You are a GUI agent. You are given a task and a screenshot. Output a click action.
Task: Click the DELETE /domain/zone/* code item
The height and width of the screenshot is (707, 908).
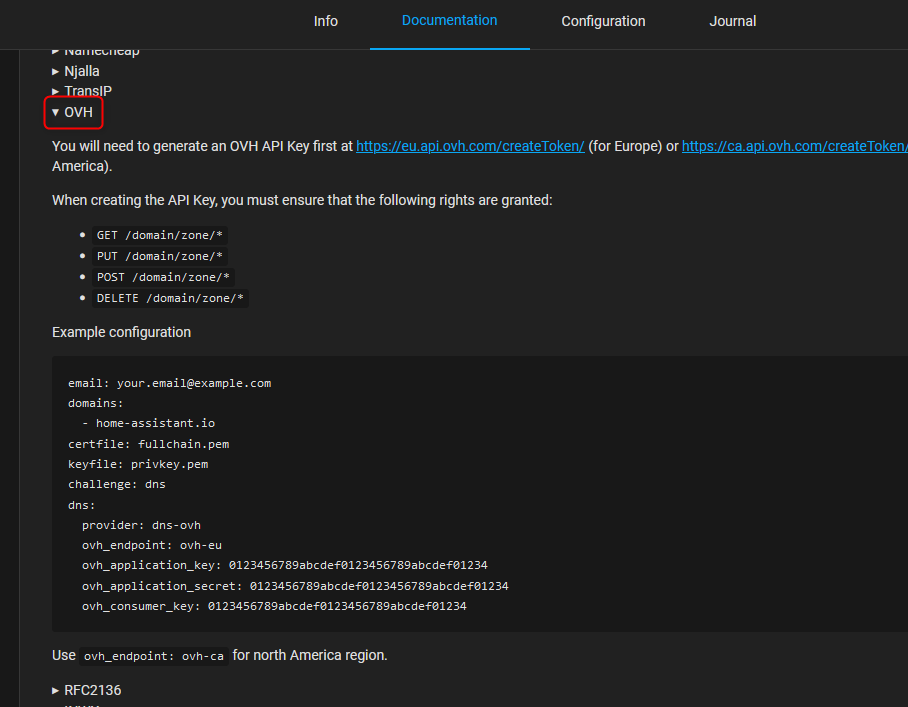pyautogui.click(x=170, y=298)
